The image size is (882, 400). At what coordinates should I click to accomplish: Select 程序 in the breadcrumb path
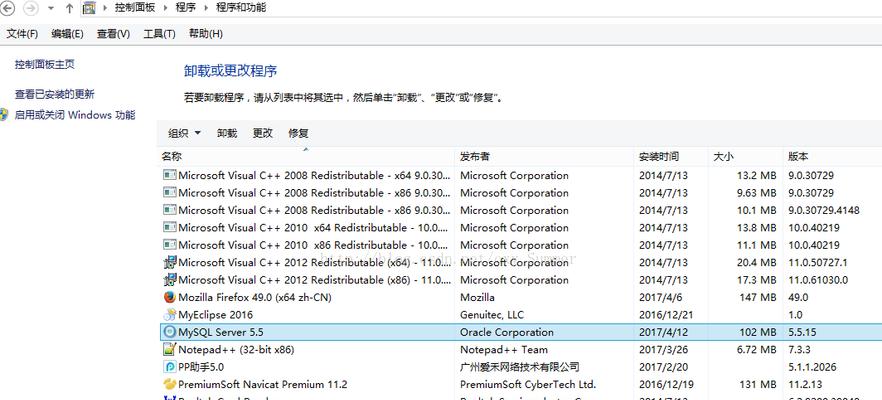click(x=185, y=8)
